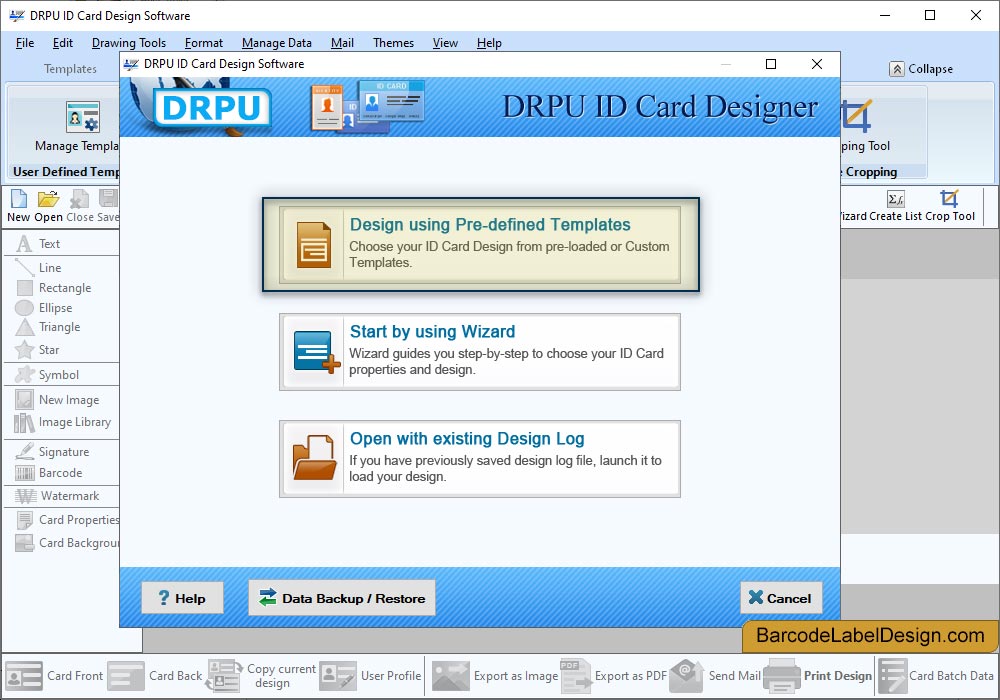Viewport: 1000px width, 700px height.
Task: Click Export as Image
Action: click(494, 676)
